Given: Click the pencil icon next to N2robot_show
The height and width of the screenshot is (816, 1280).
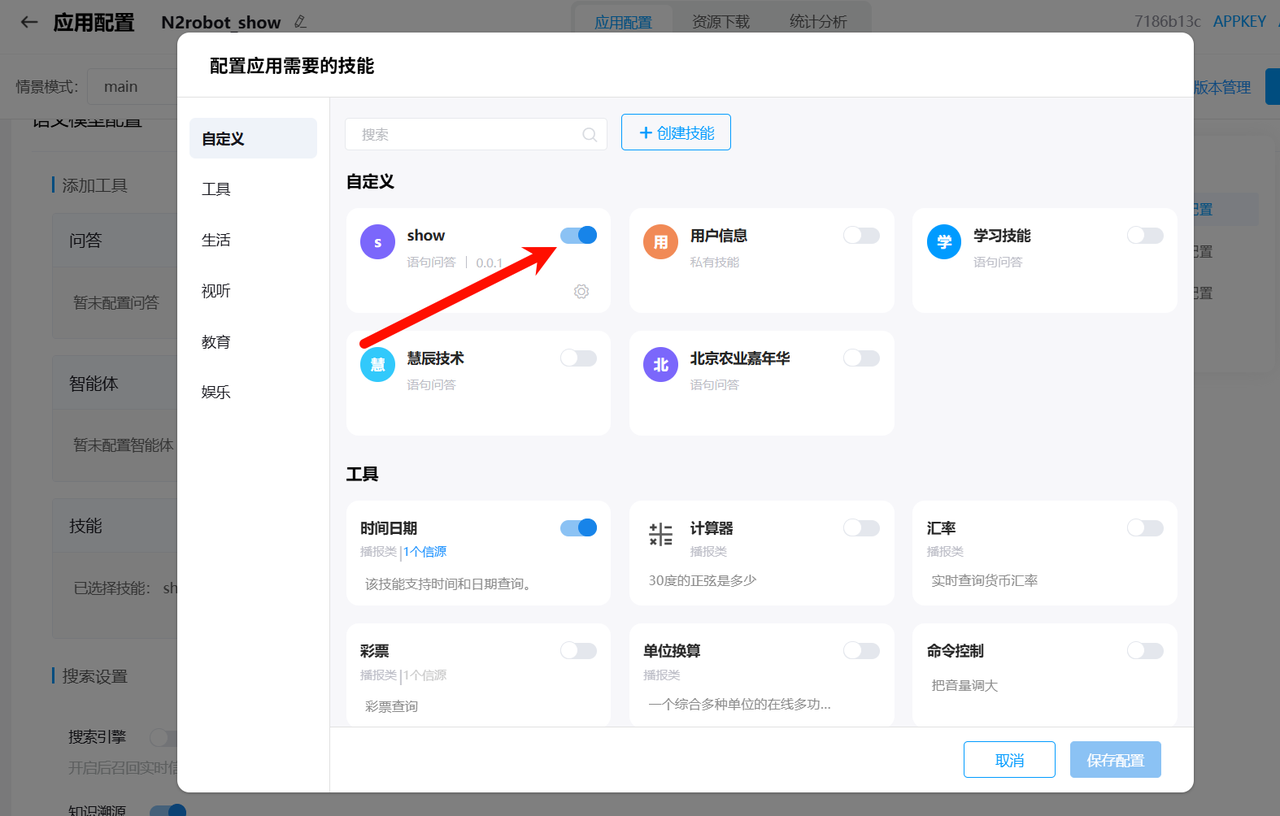Looking at the screenshot, I should (301, 22).
